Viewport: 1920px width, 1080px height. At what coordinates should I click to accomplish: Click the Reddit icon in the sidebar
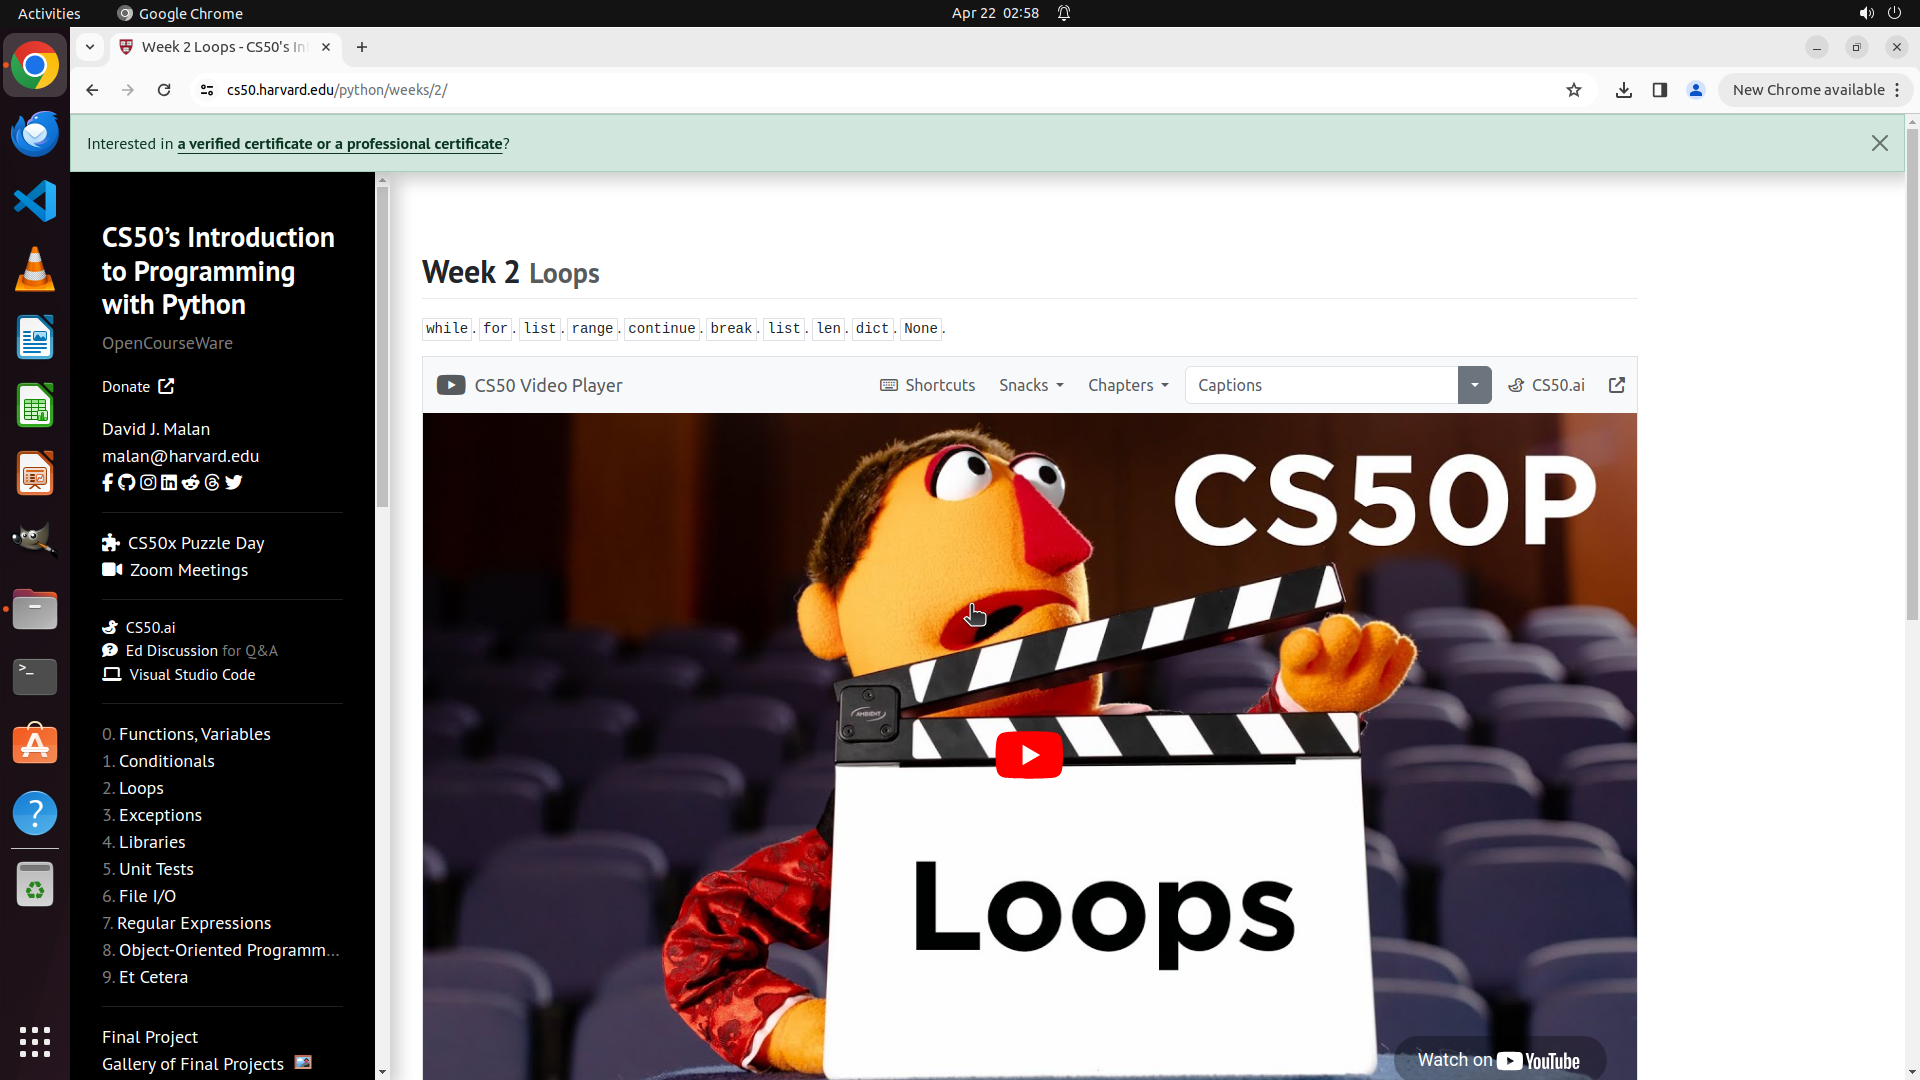click(x=190, y=483)
